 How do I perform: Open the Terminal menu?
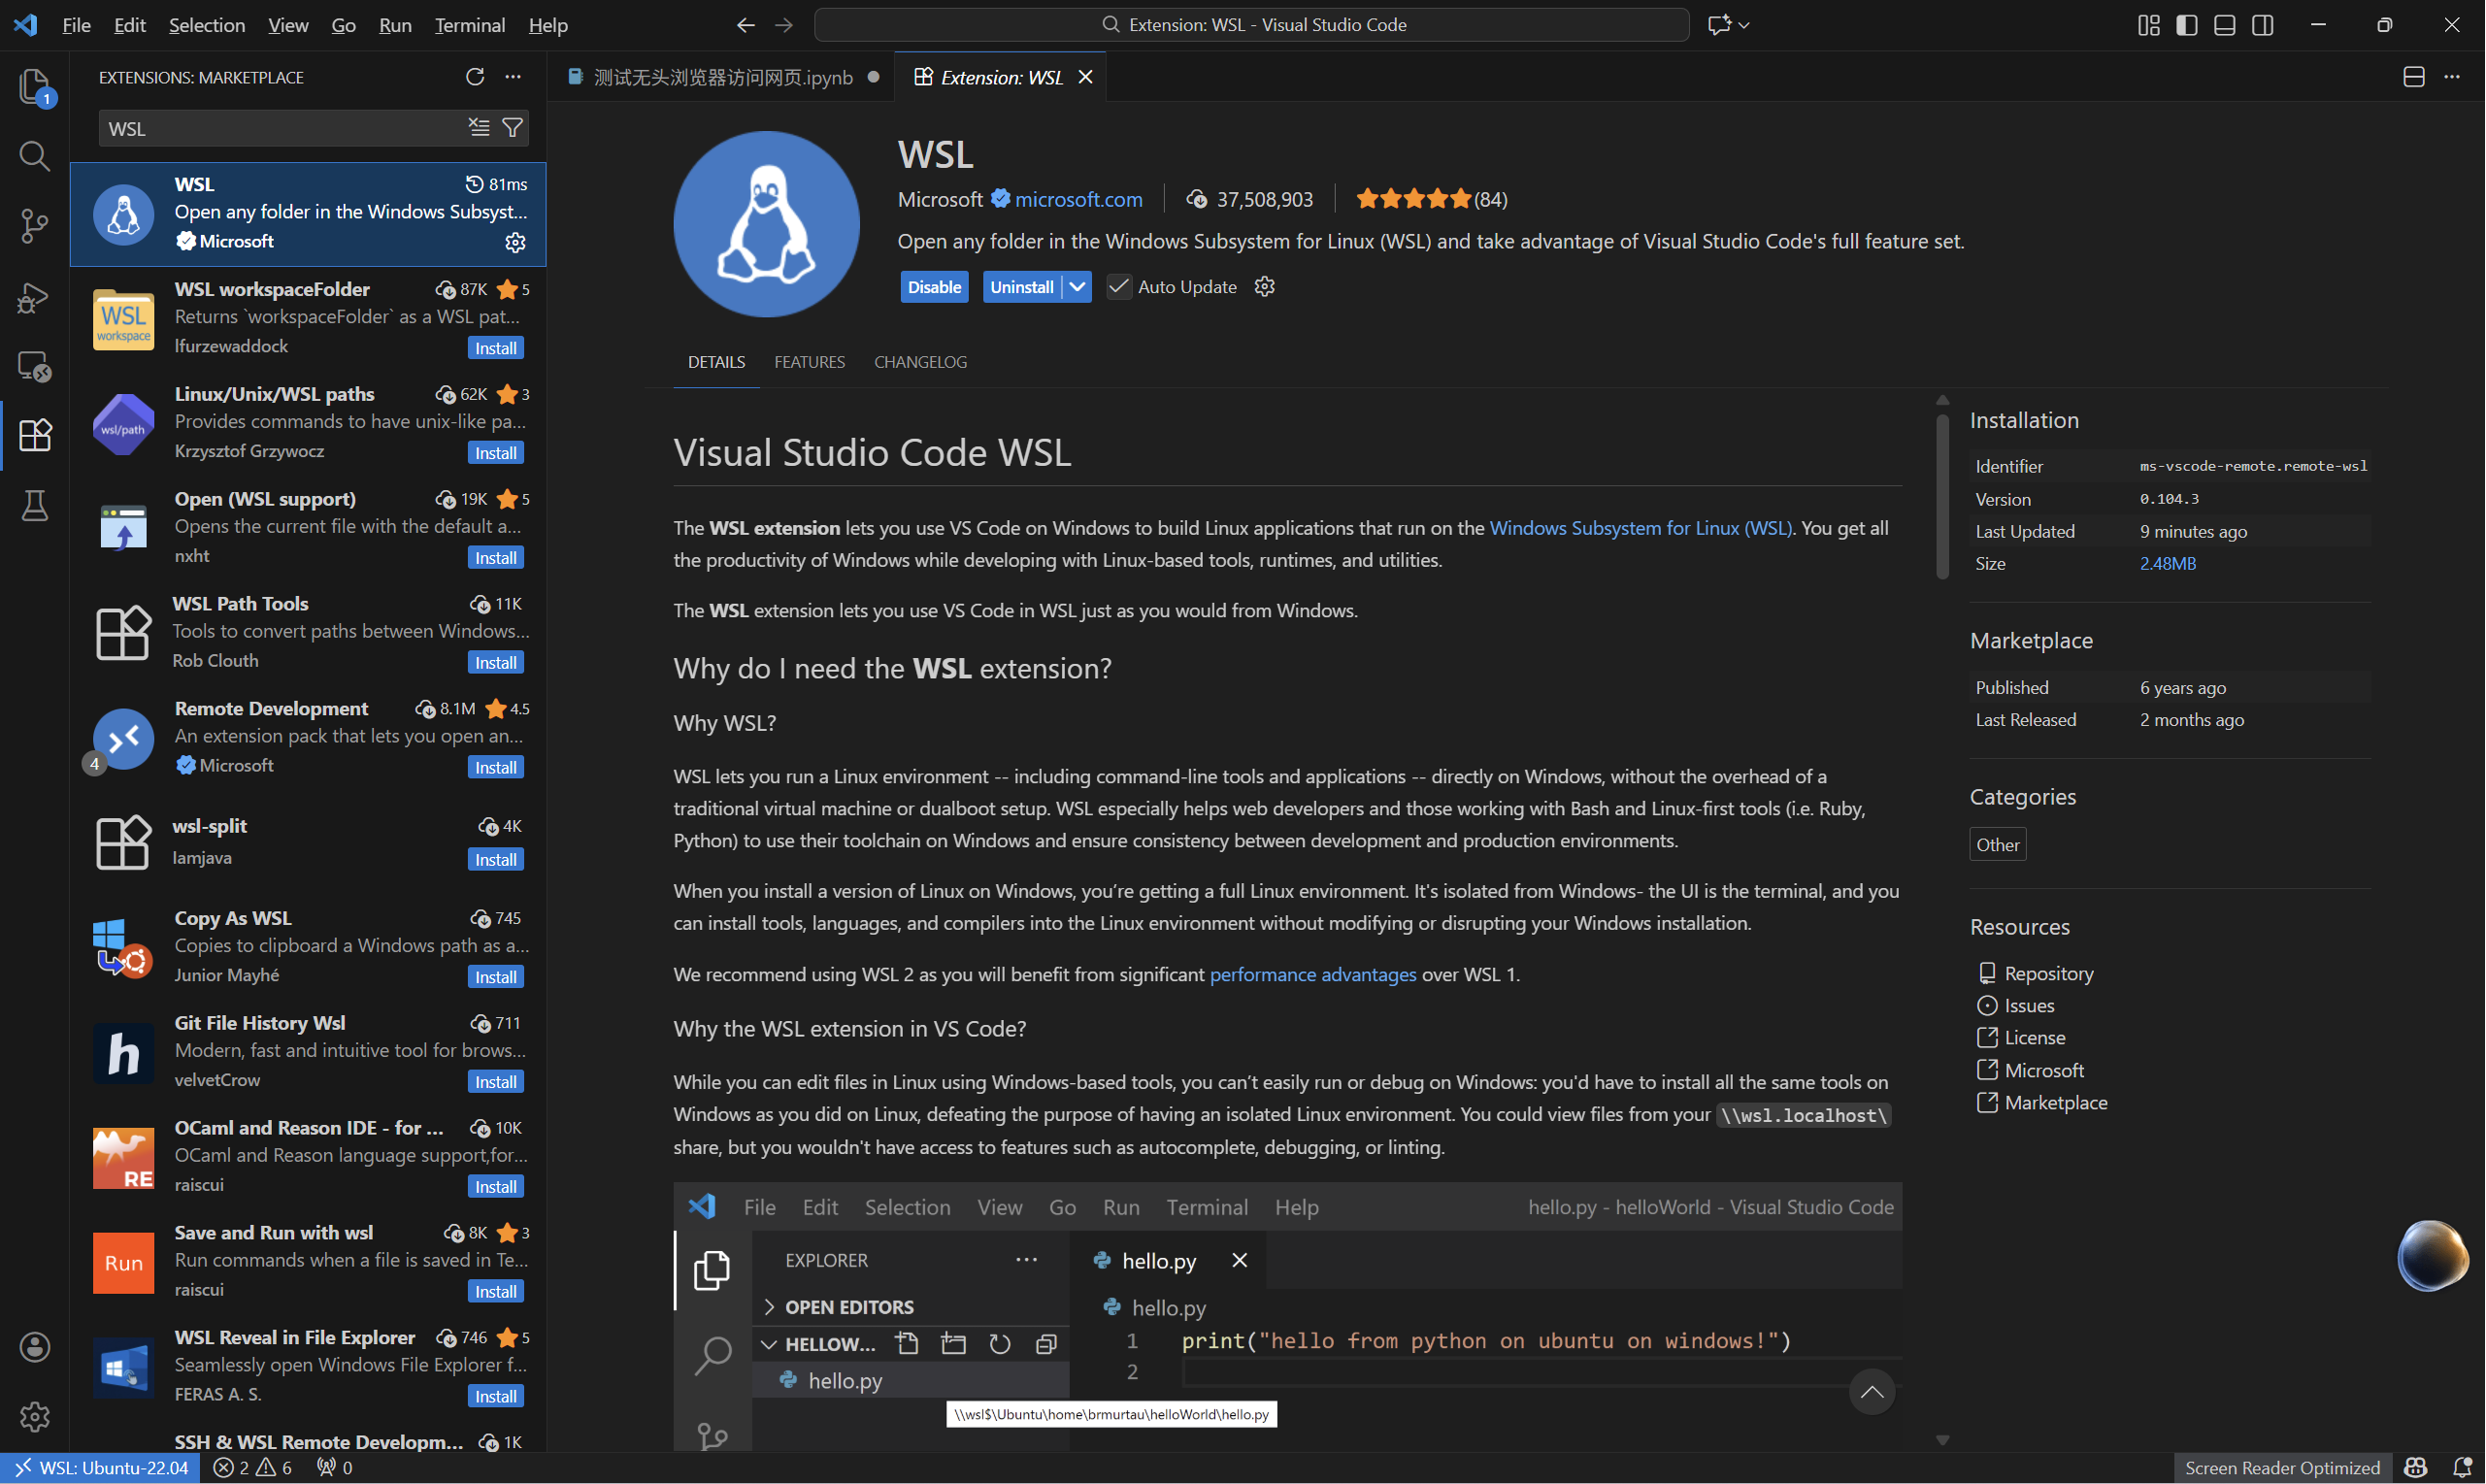pos(469,25)
